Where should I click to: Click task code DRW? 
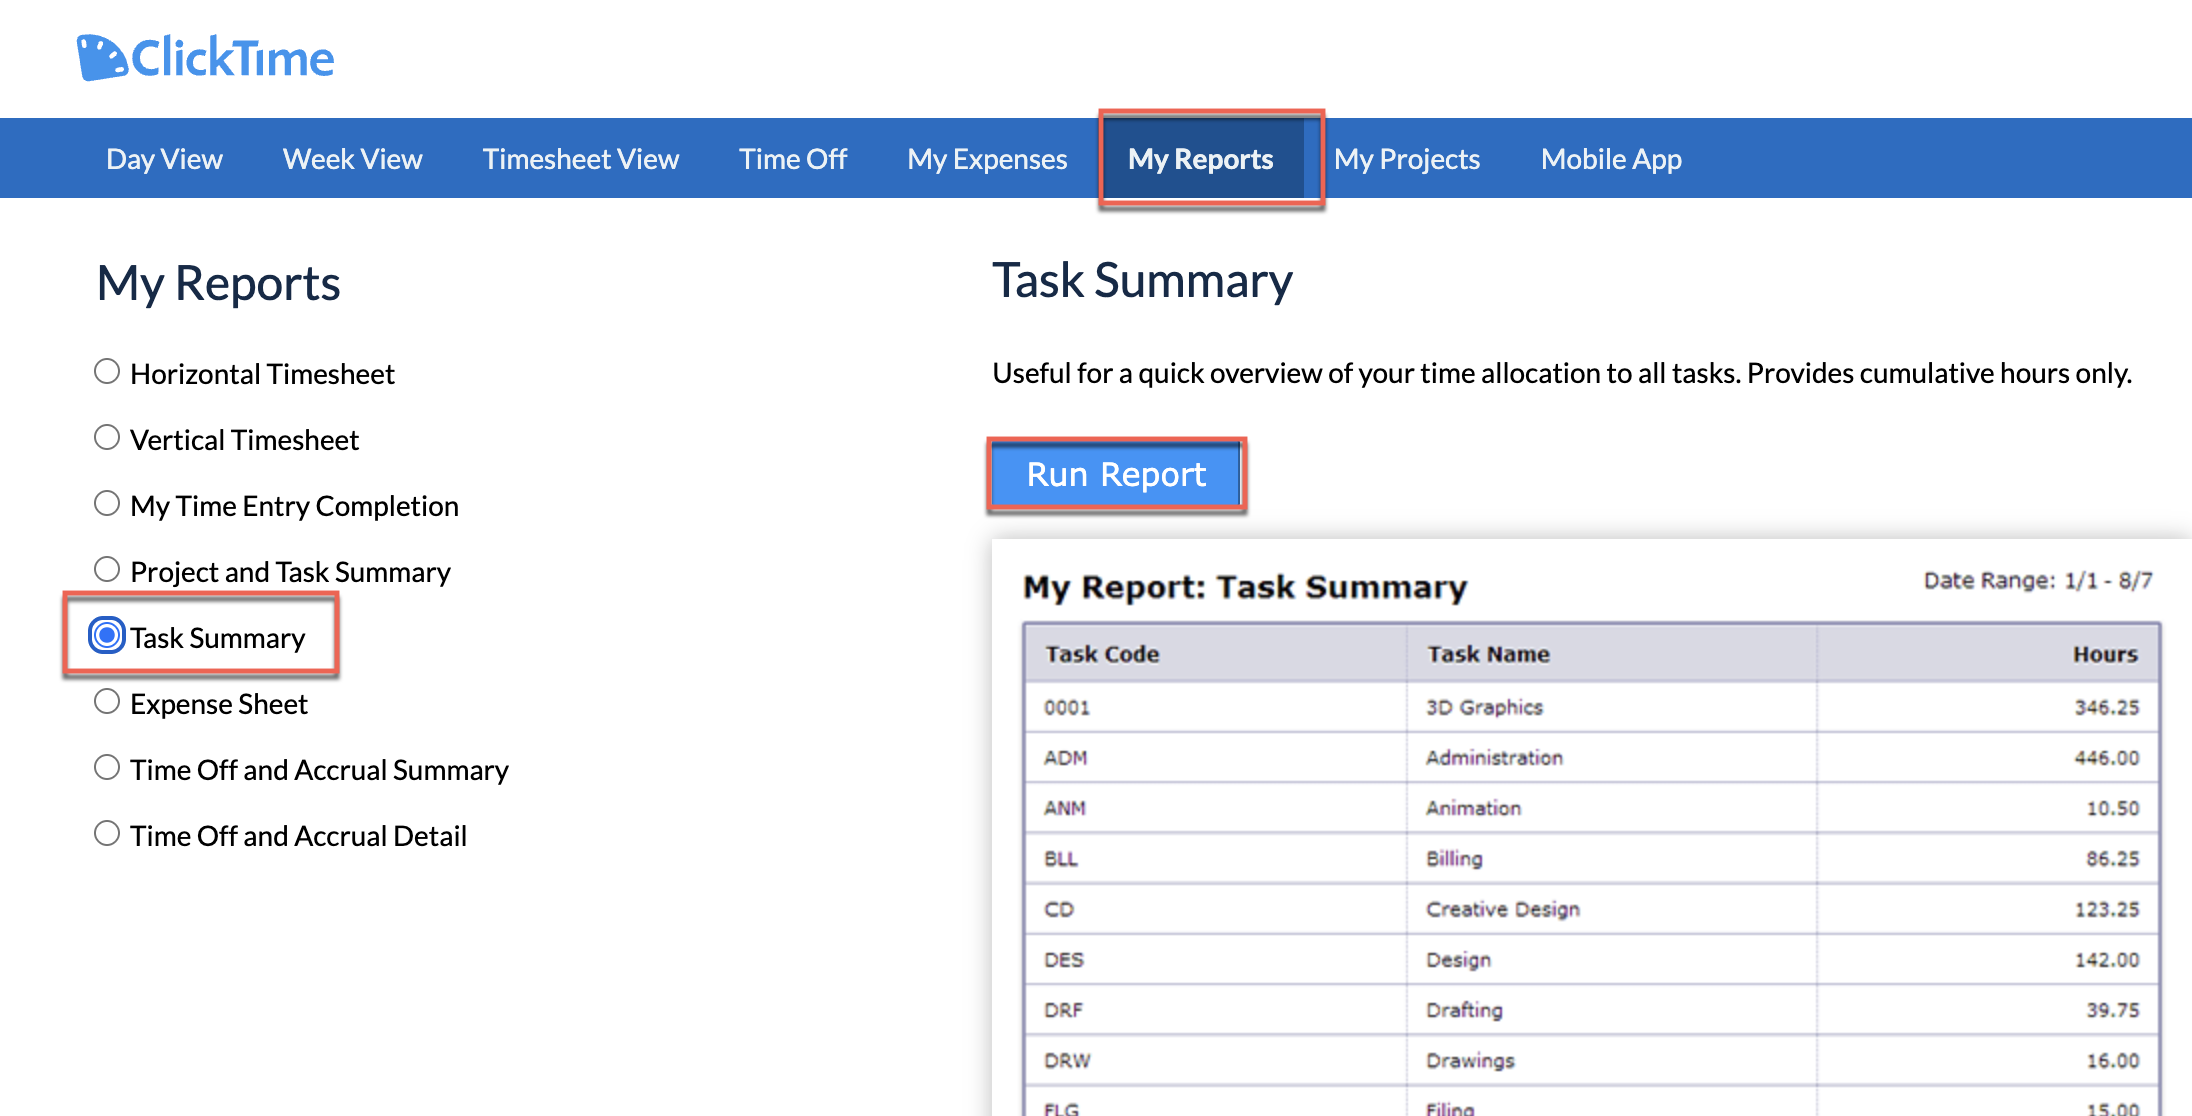pos(1067,1060)
